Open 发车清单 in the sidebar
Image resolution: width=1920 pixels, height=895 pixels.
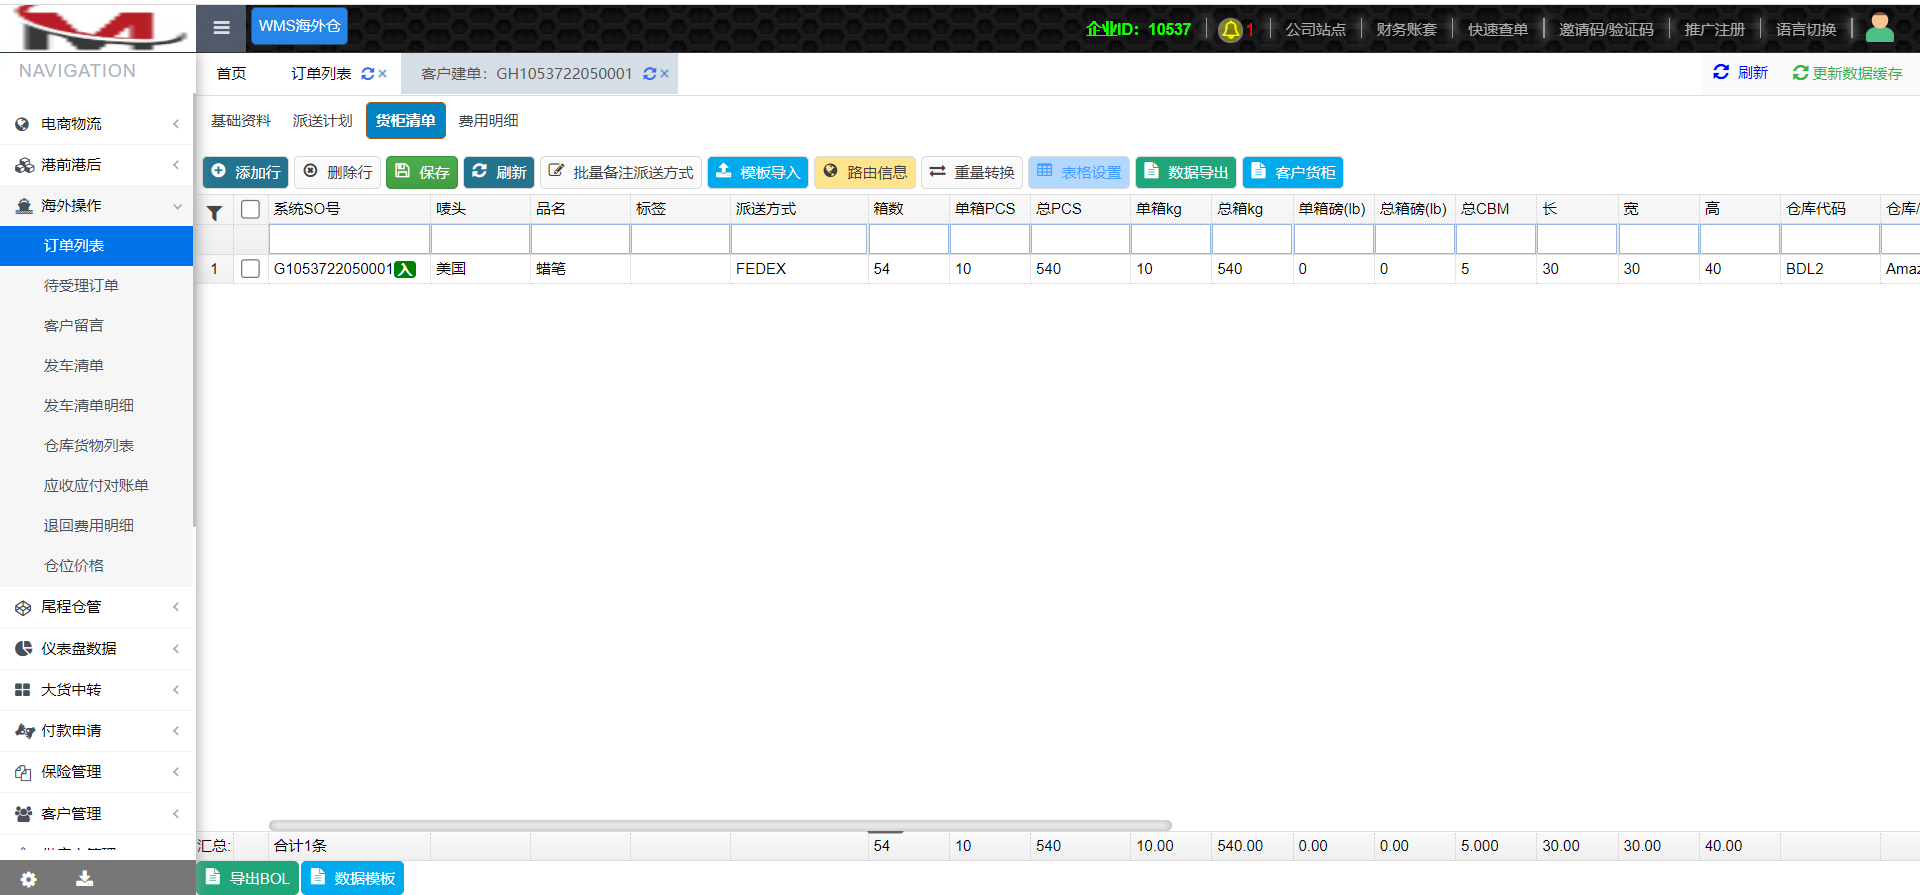(x=74, y=366)
